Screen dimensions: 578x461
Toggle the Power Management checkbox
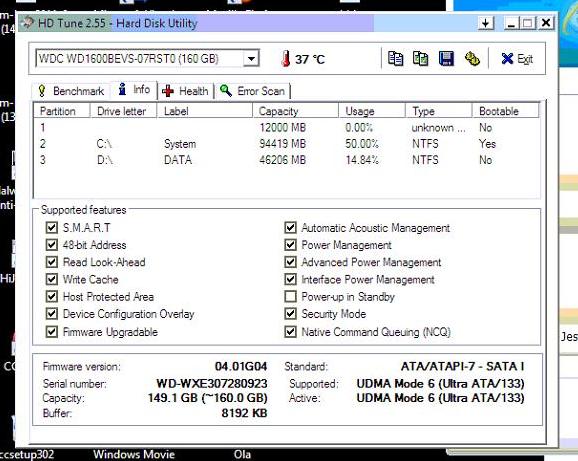pyautogui.click(x=290, y=245)
